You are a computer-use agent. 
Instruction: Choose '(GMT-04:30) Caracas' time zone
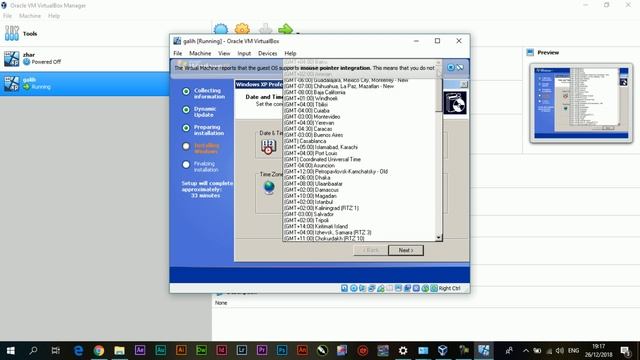click(x=308, y=129)
